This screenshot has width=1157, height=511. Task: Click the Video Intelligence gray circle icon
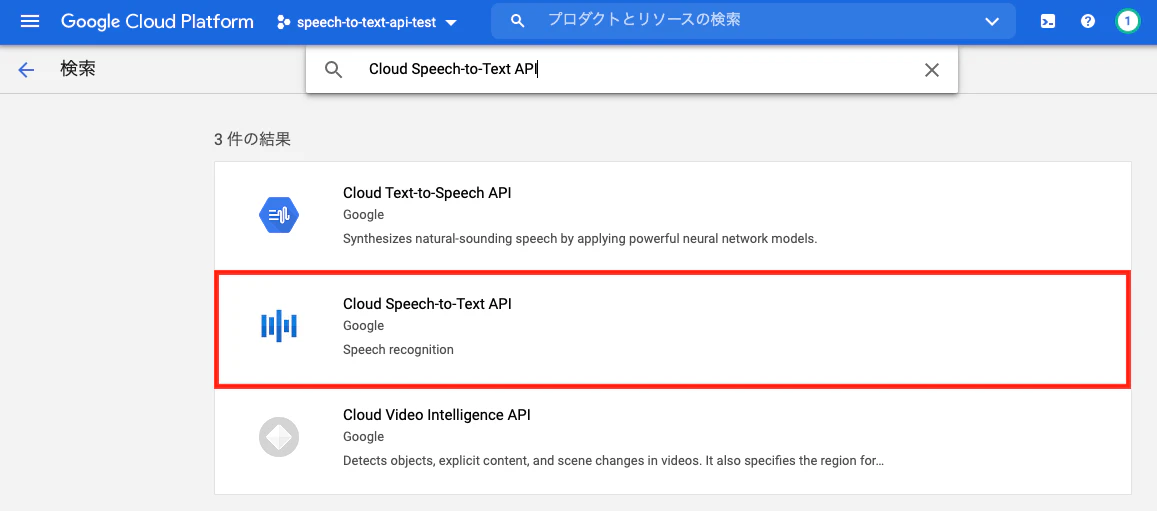pos(279,437)
